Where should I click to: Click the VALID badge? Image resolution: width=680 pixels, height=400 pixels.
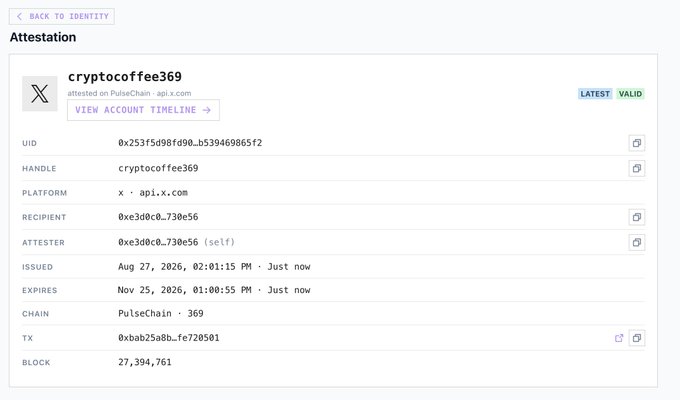click(630, 94)
